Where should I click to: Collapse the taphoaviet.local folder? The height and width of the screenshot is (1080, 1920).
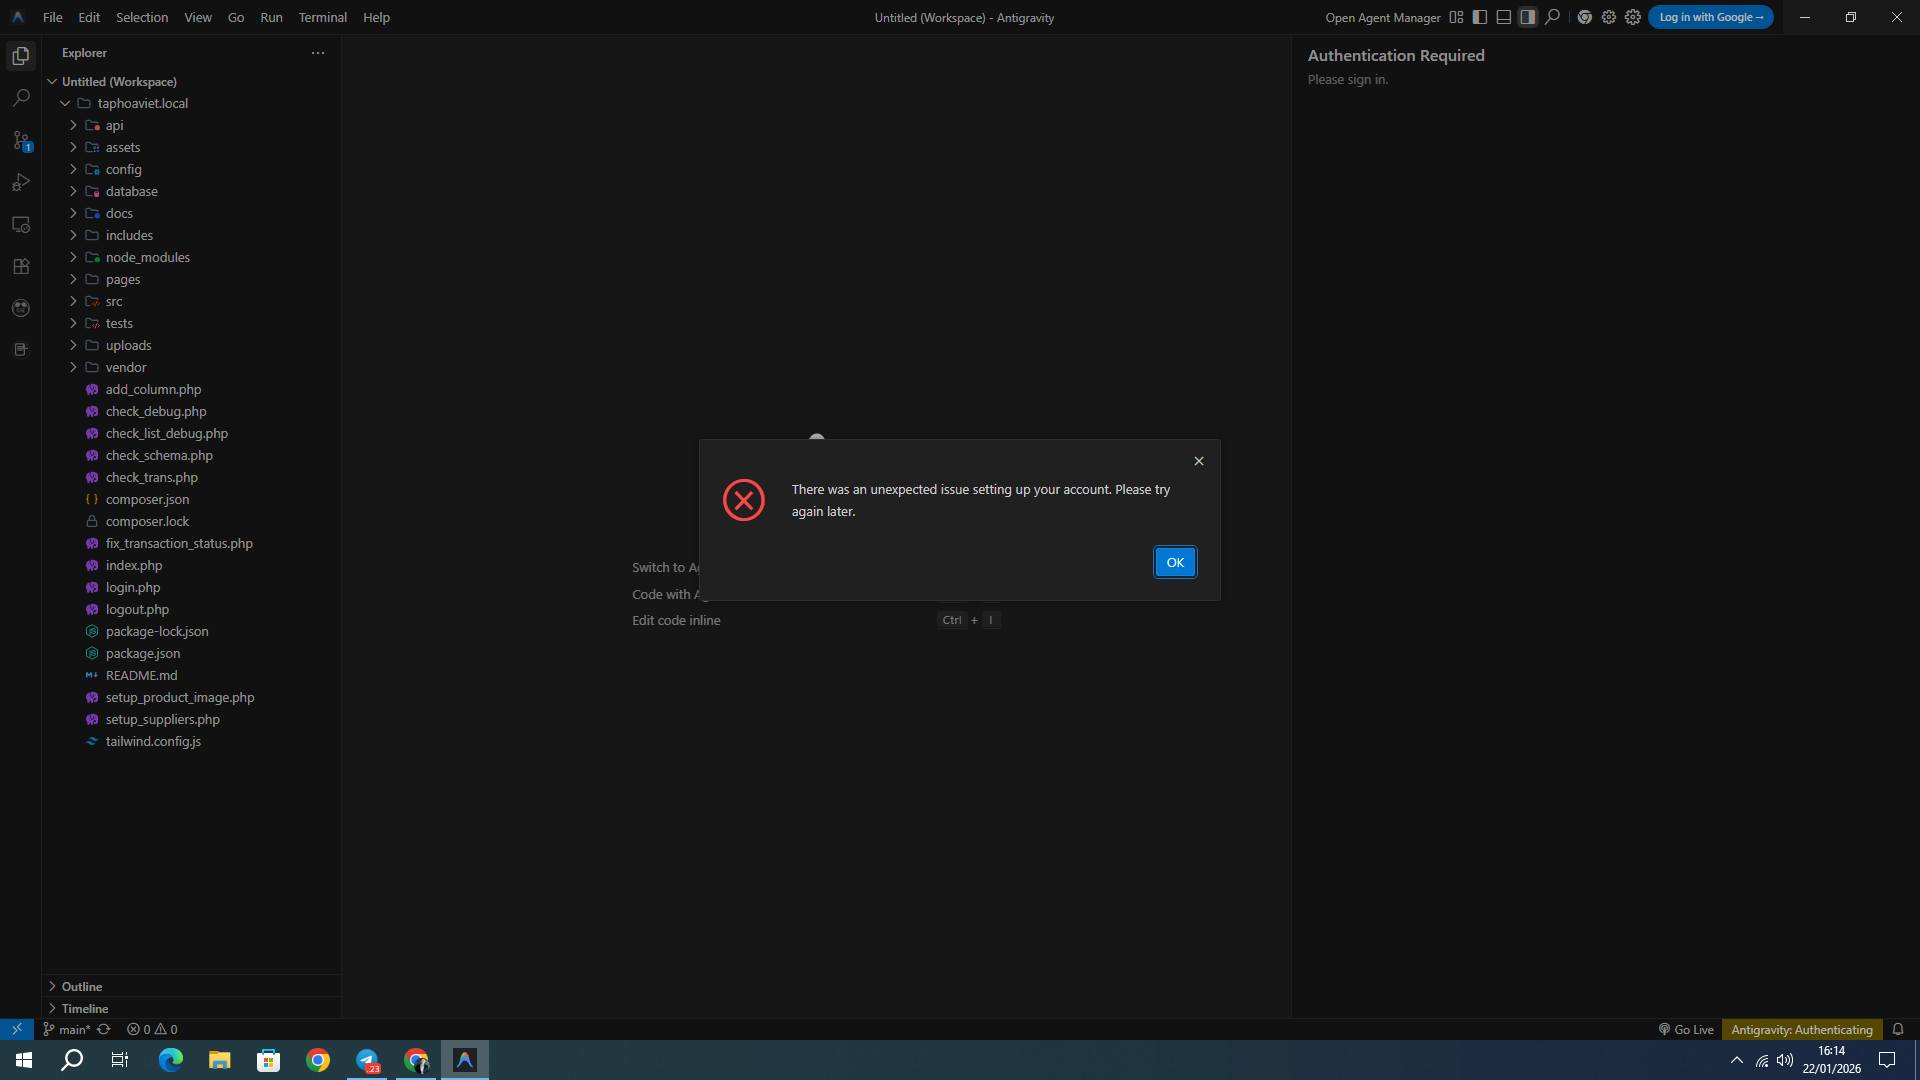(x=65, y=103)
